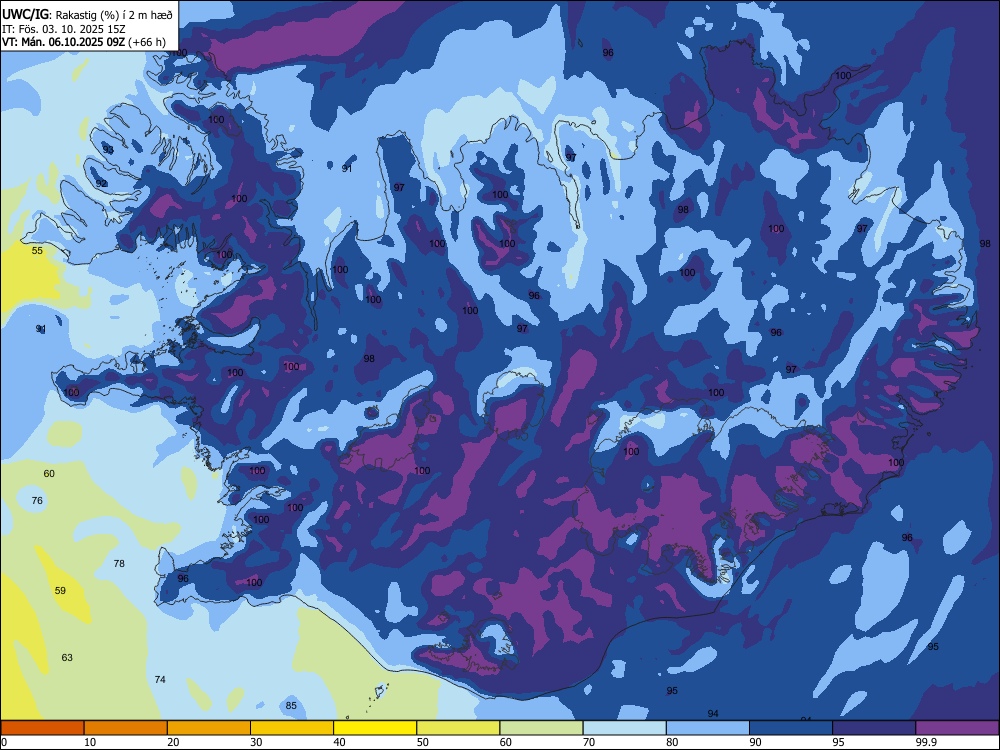Click the 95 label under the color scale

(x=839, y=742)
